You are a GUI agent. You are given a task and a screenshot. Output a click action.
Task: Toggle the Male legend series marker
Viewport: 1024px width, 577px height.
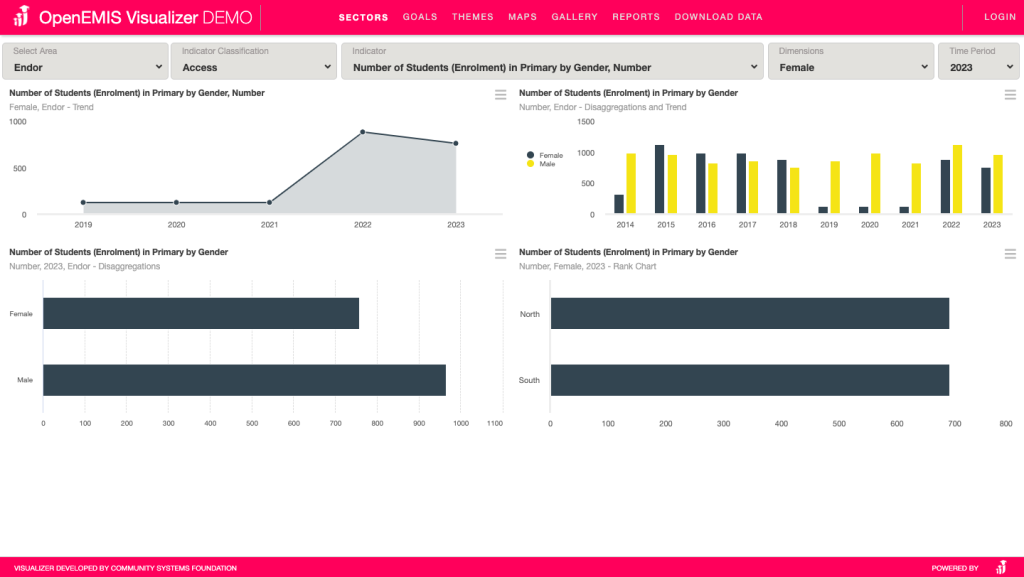(531, 164)
